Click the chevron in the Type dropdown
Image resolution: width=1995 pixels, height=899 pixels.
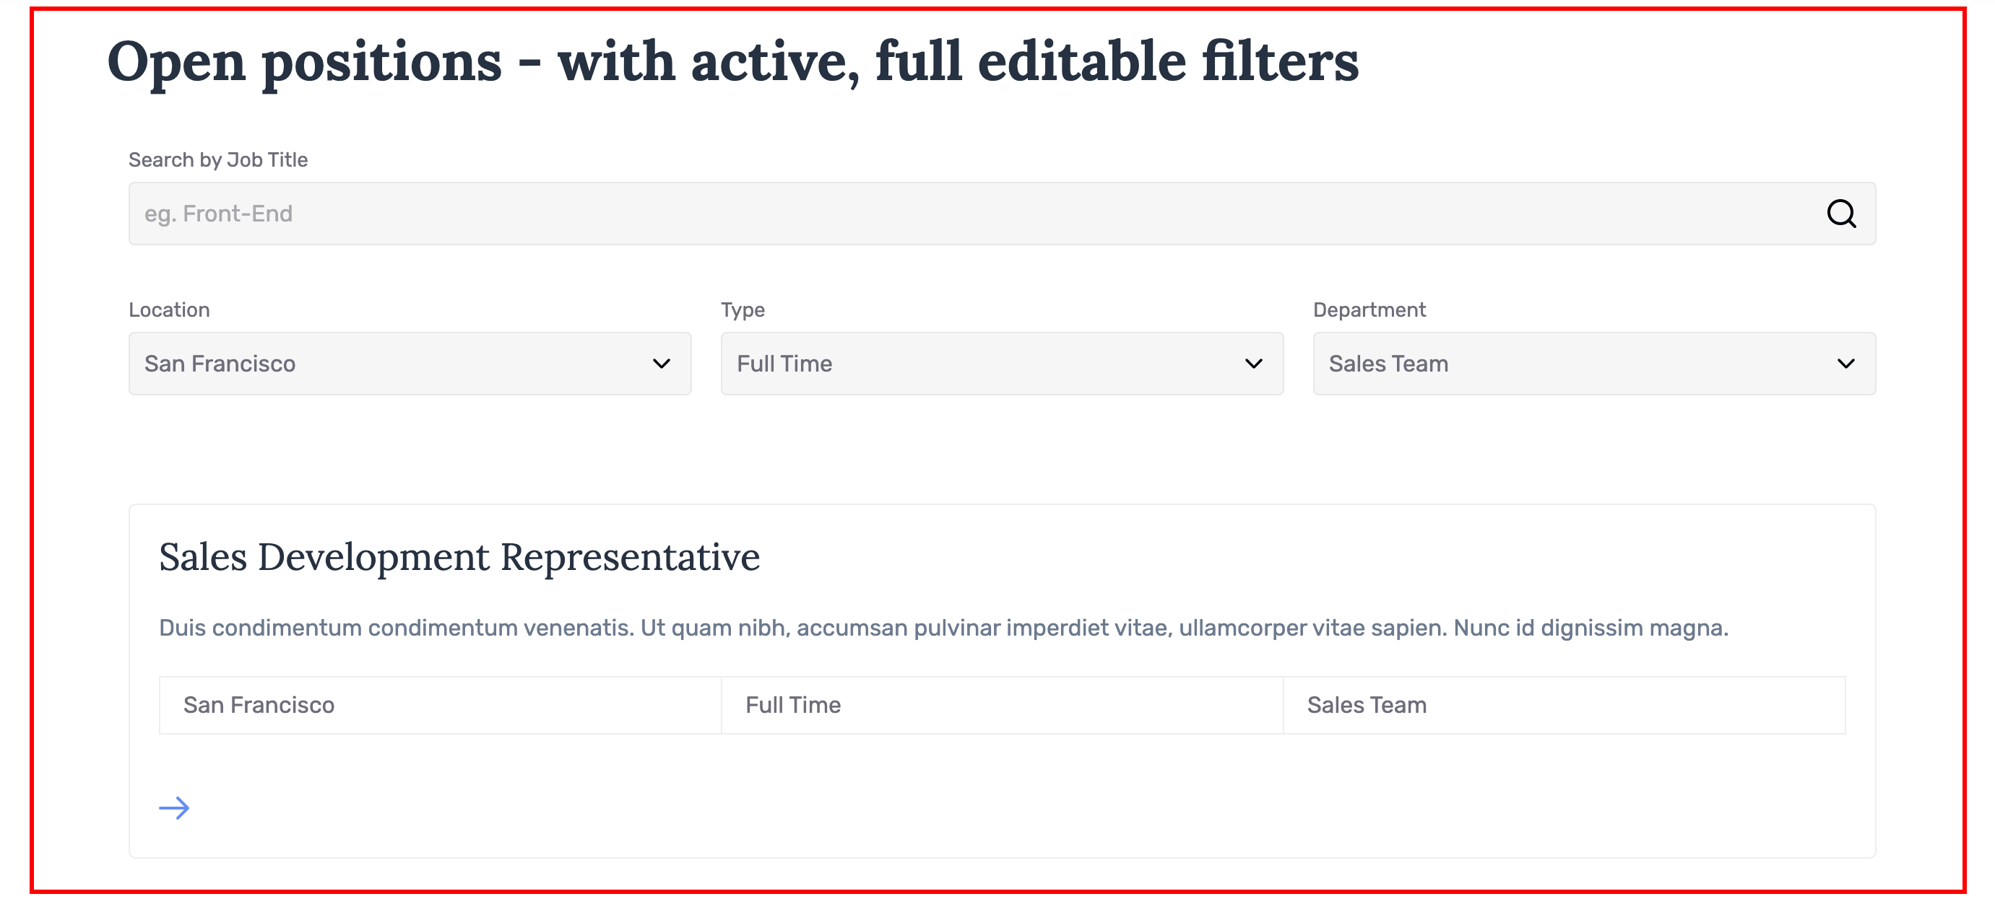click(x=1253, y=364)
